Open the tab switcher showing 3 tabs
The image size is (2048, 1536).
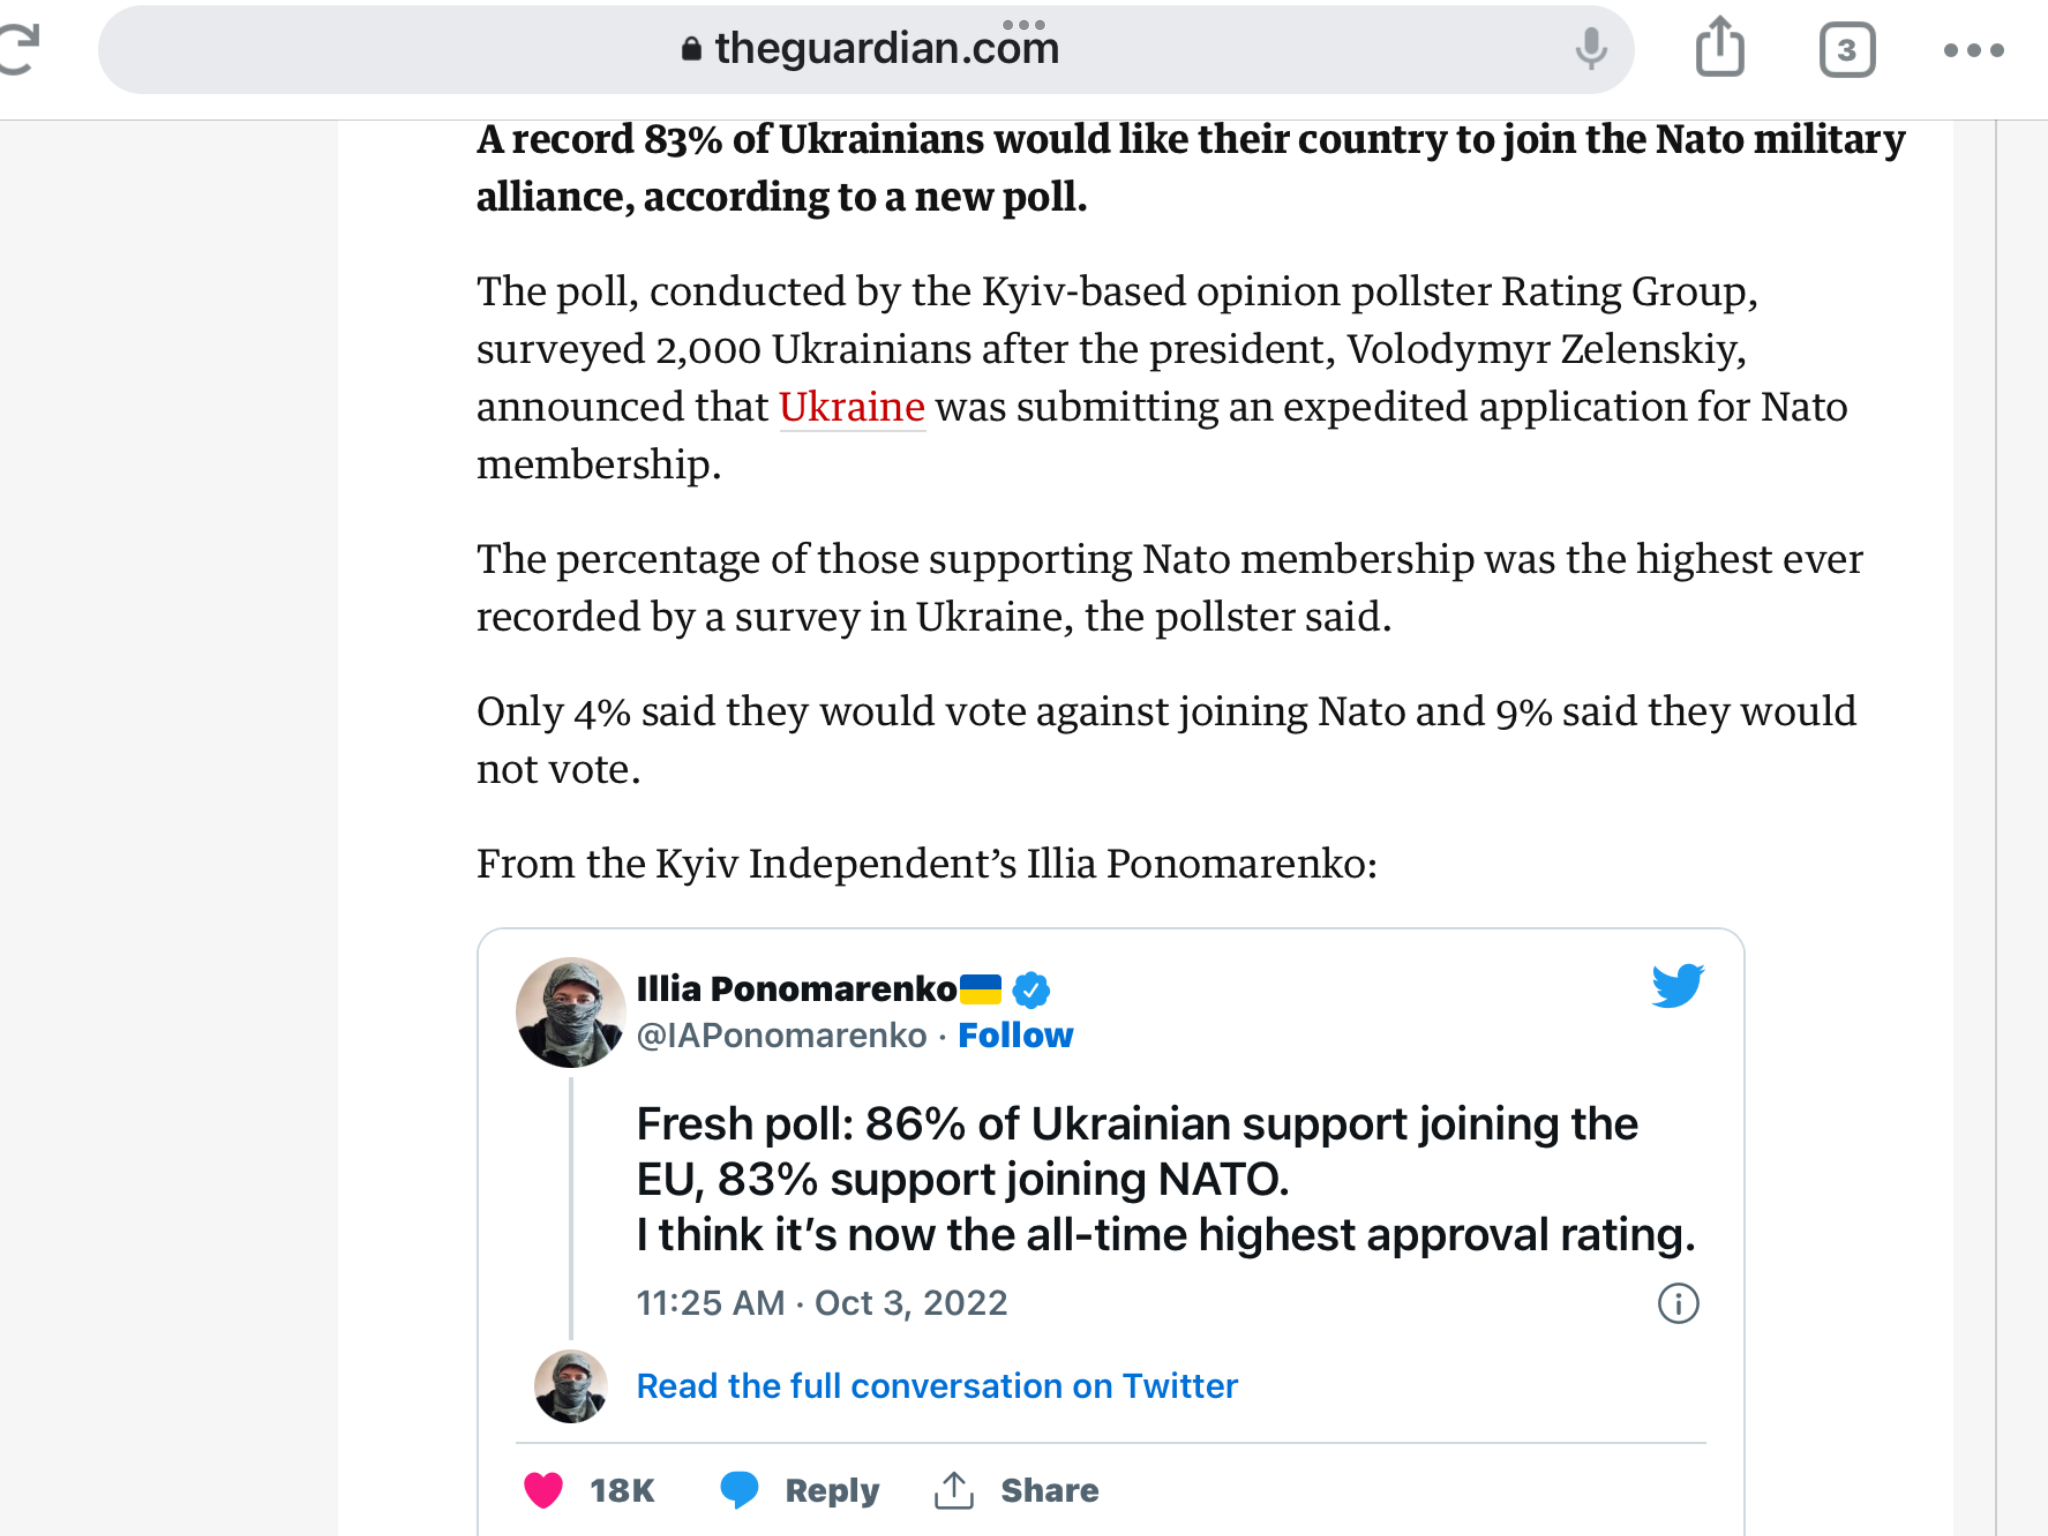[1847, 50]
